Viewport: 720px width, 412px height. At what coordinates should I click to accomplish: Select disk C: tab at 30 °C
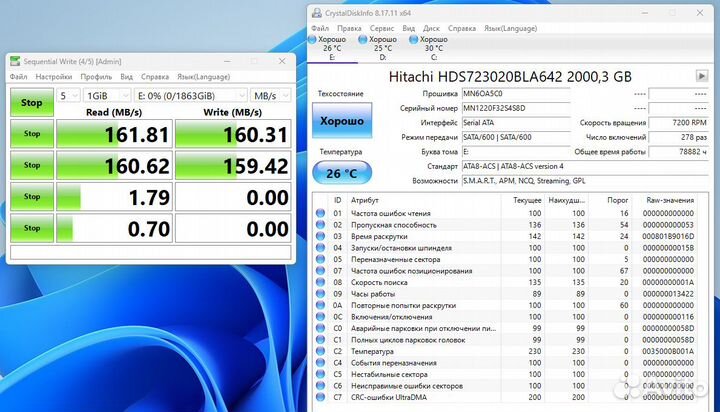[434, 48]
